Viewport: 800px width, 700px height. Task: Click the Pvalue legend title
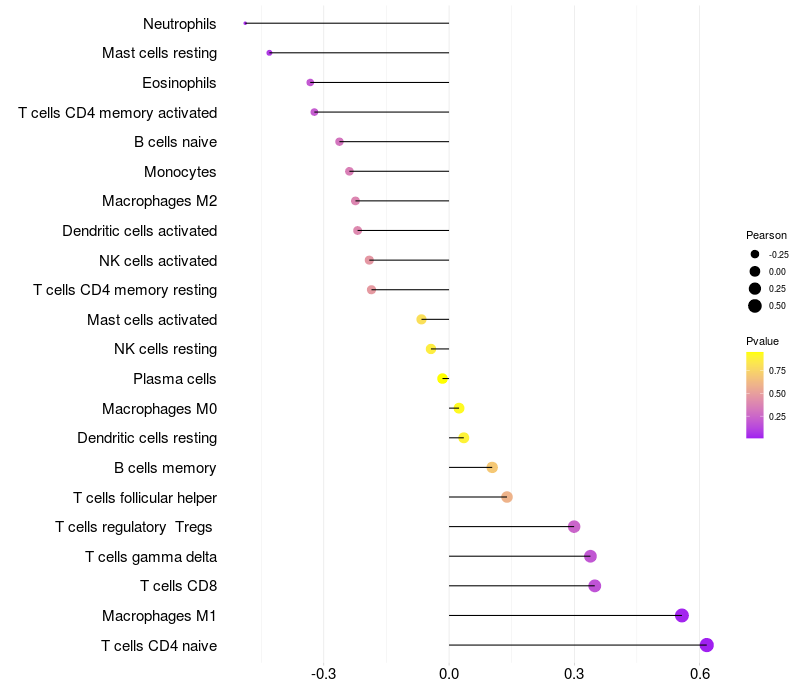coord(762,341)
